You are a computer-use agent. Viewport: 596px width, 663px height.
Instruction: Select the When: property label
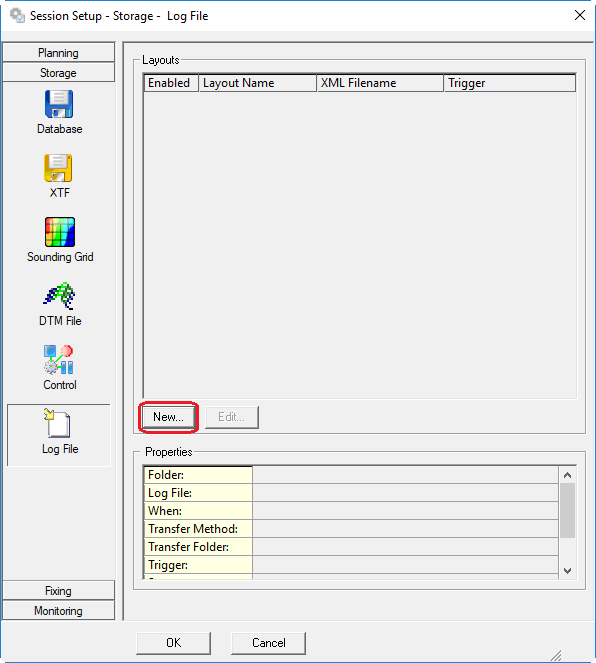[x=198, y=511]
